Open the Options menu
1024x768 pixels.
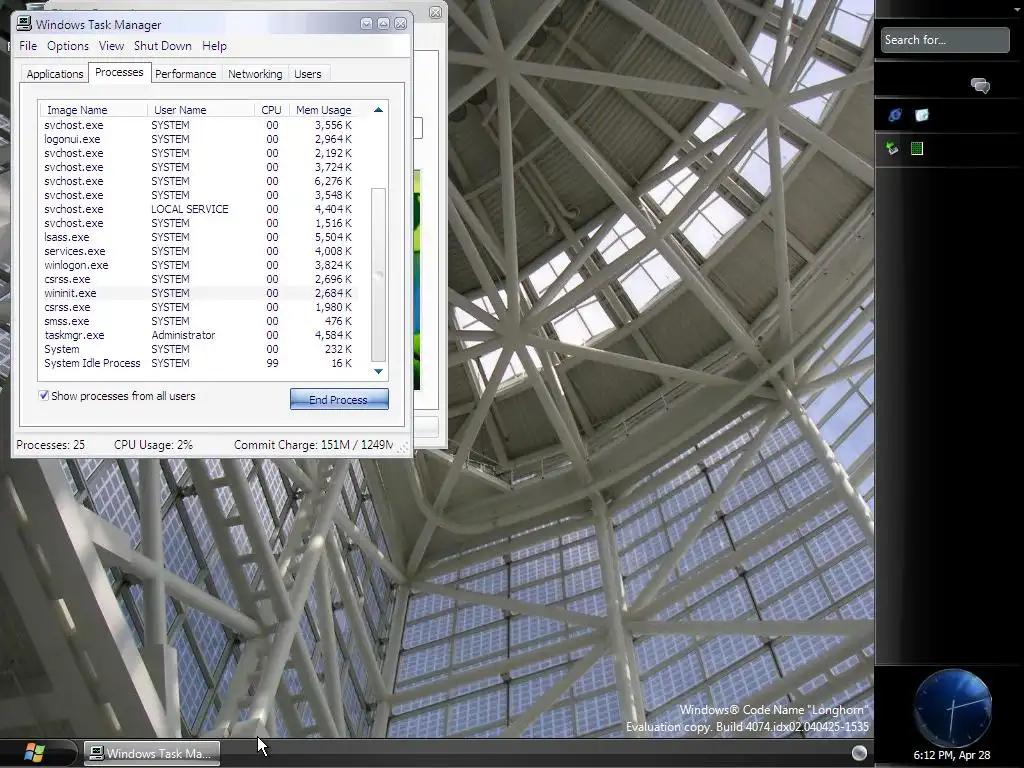(x=68, y=46)
